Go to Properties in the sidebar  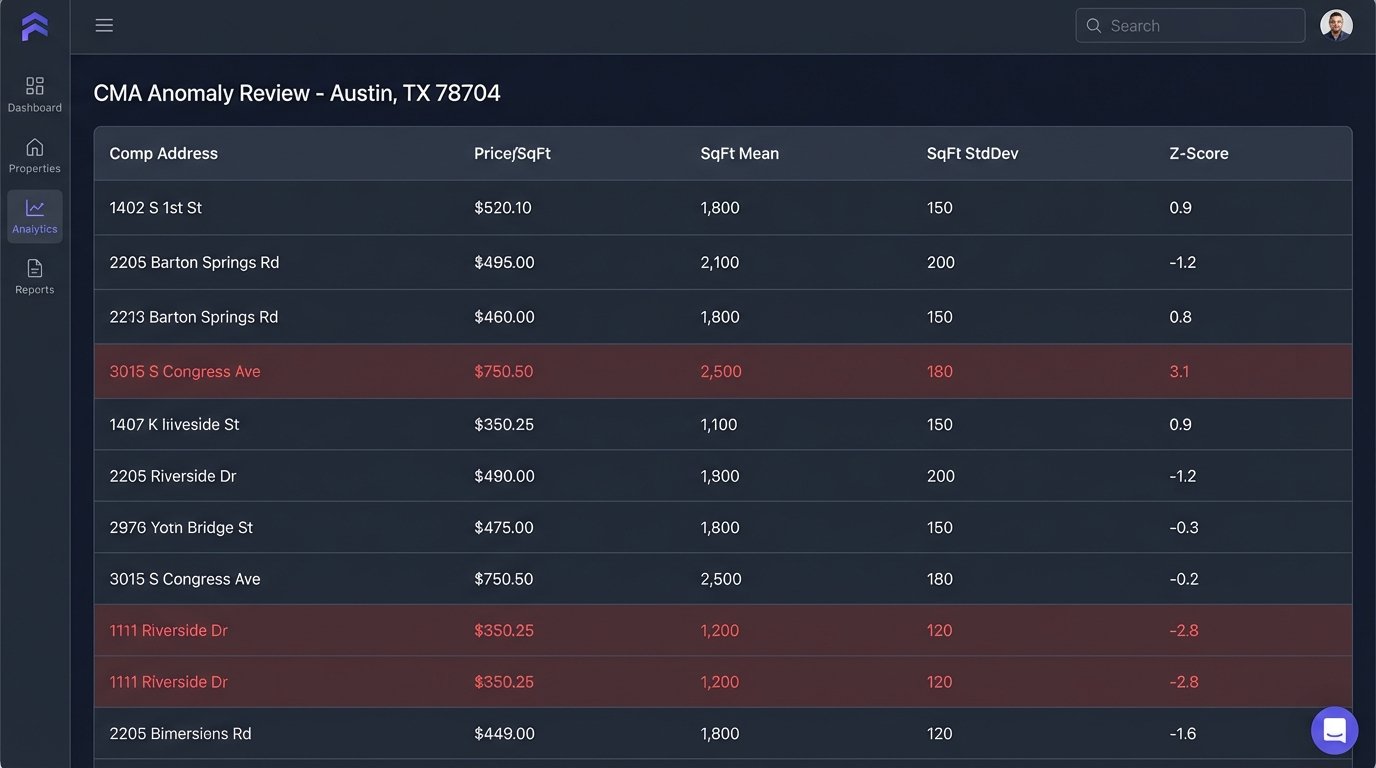pos(35,155)
